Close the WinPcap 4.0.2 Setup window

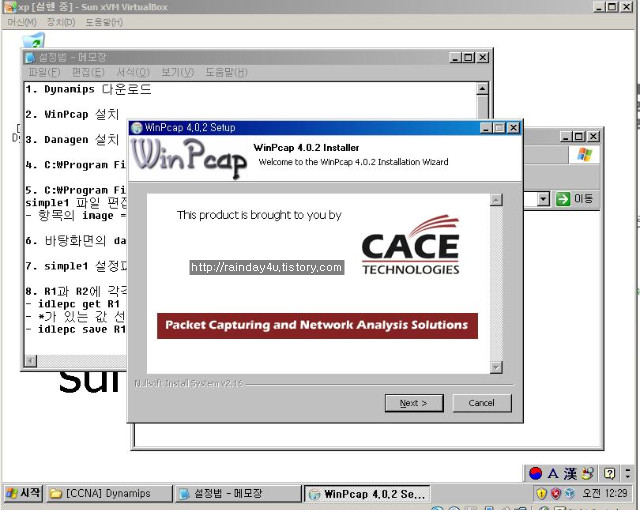[x=513, y=128]
